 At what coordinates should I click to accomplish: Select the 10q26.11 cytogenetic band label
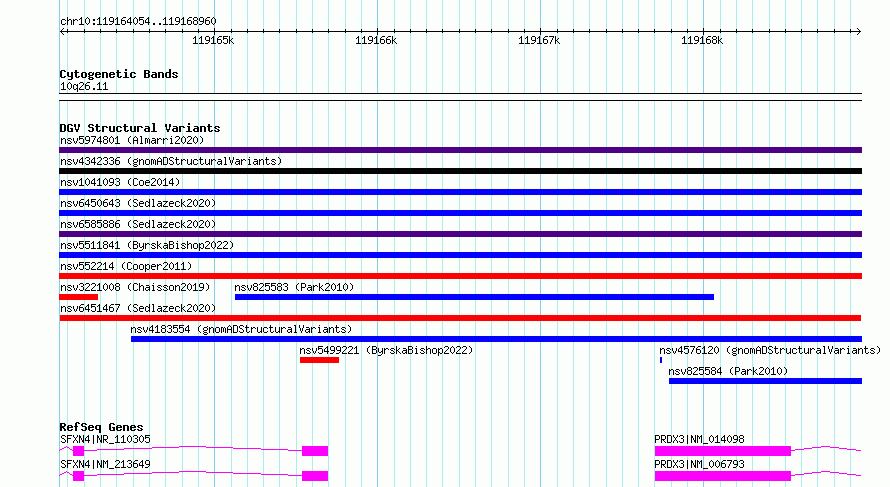[84, 86]
